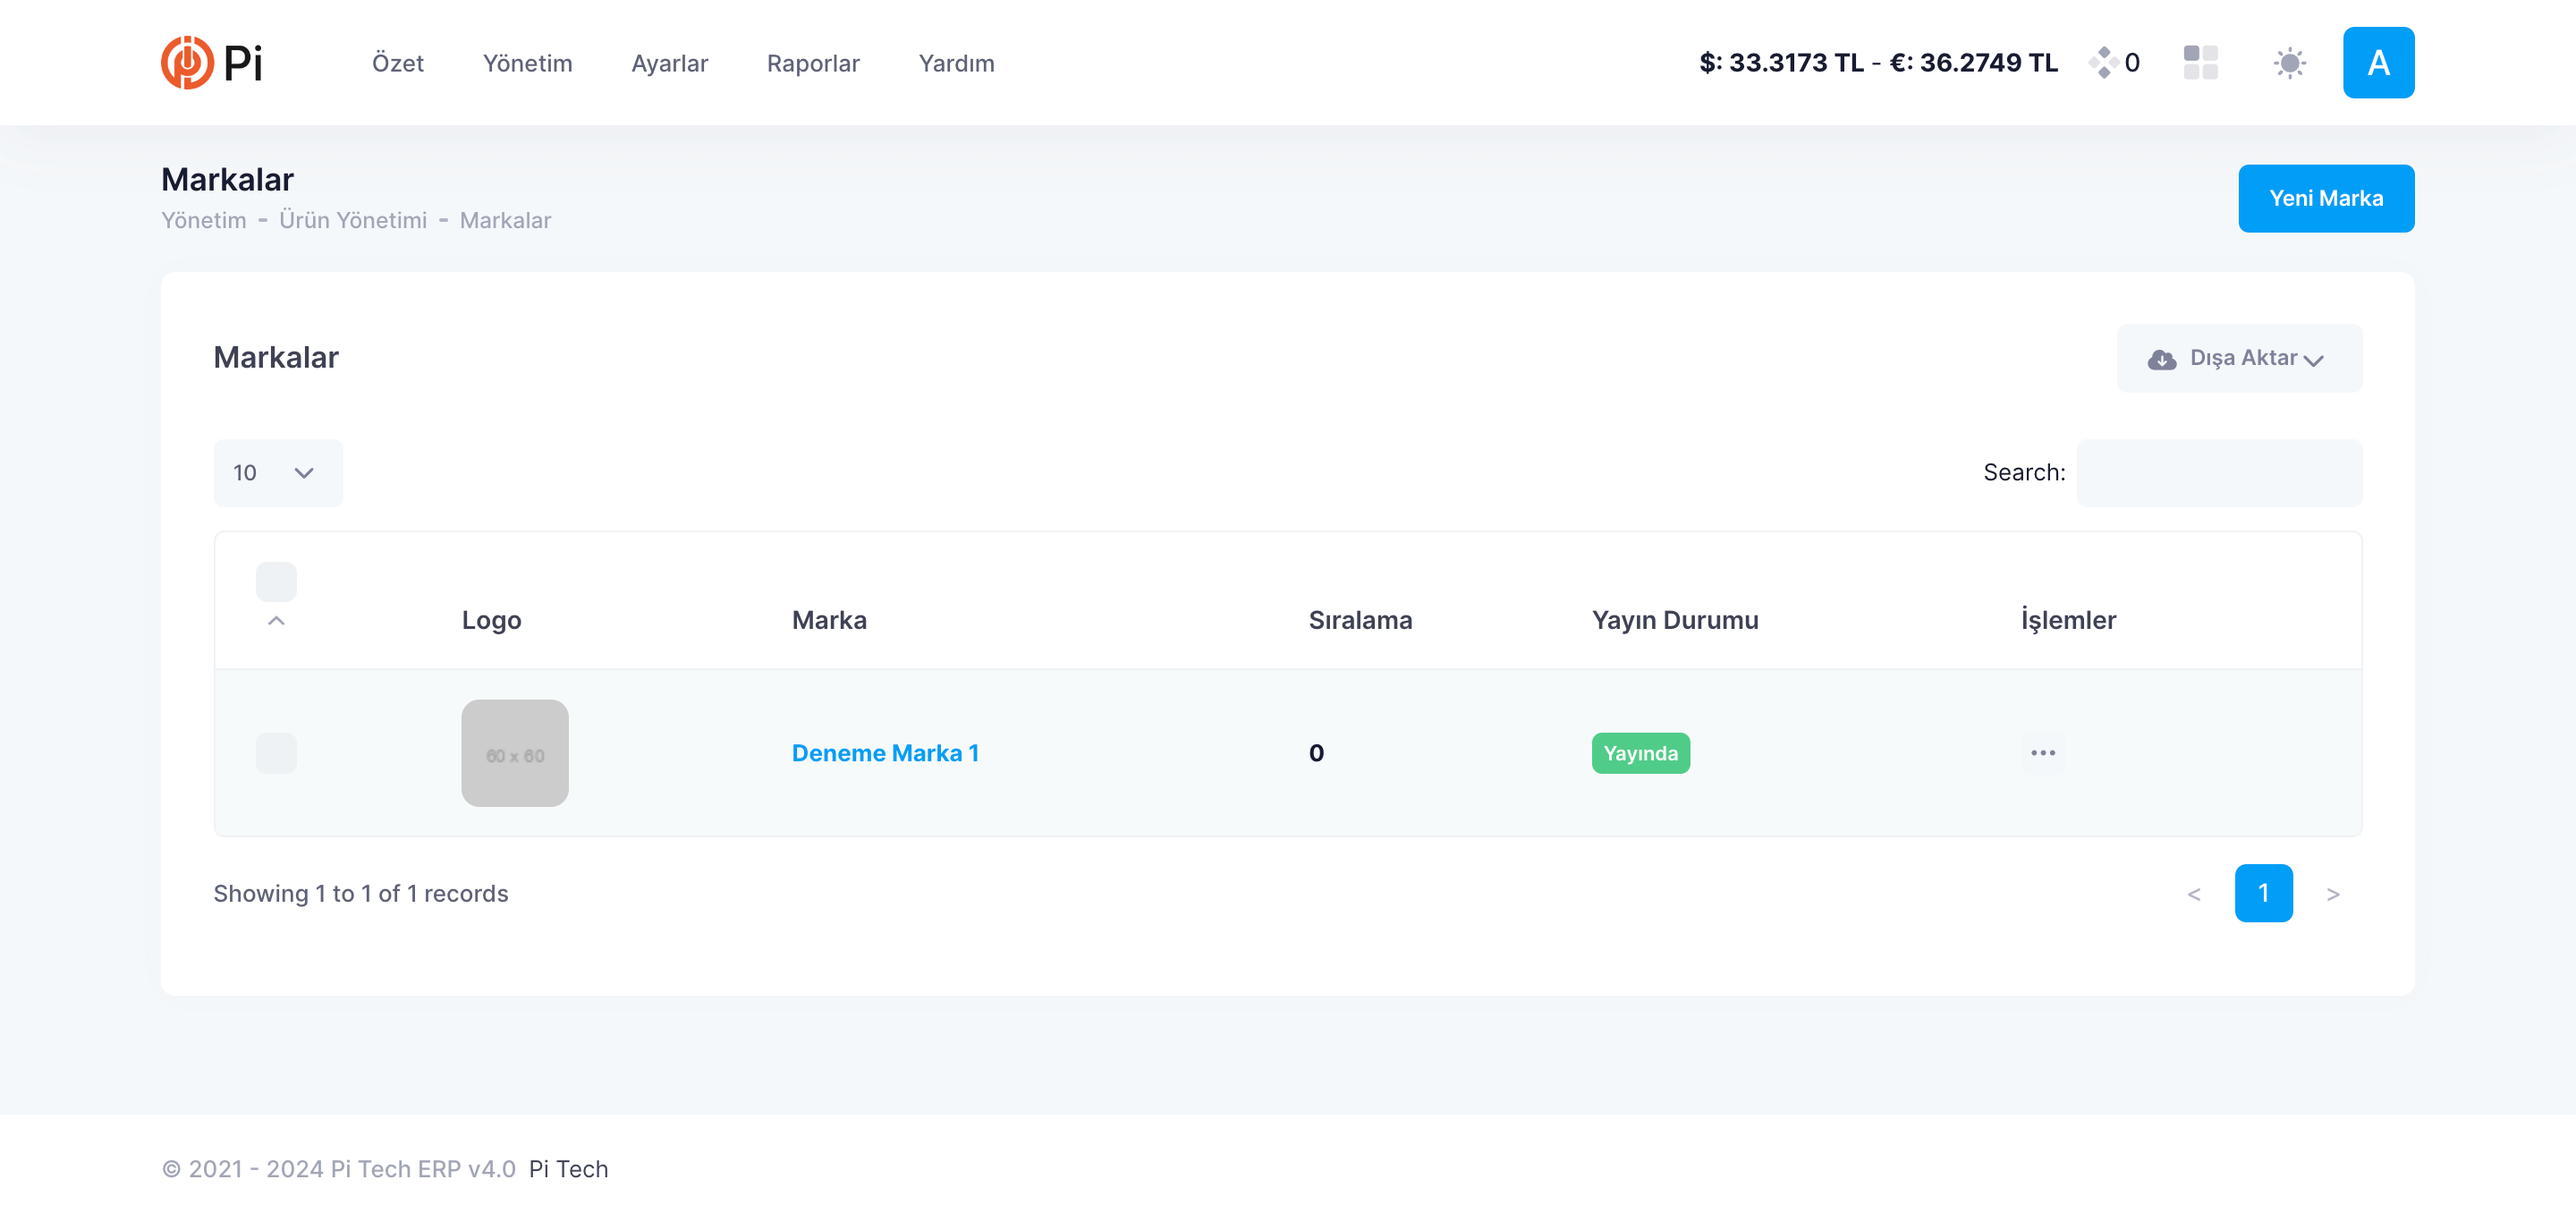
Task: Click the cloud download export icon
Action: coord(2161,359)
